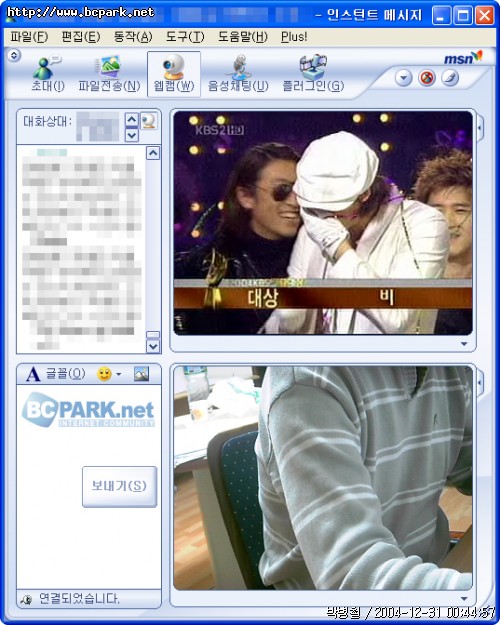Click the top webcam video showing KBS2
This screenshot has height=625, width=500.
coord(323,223)
